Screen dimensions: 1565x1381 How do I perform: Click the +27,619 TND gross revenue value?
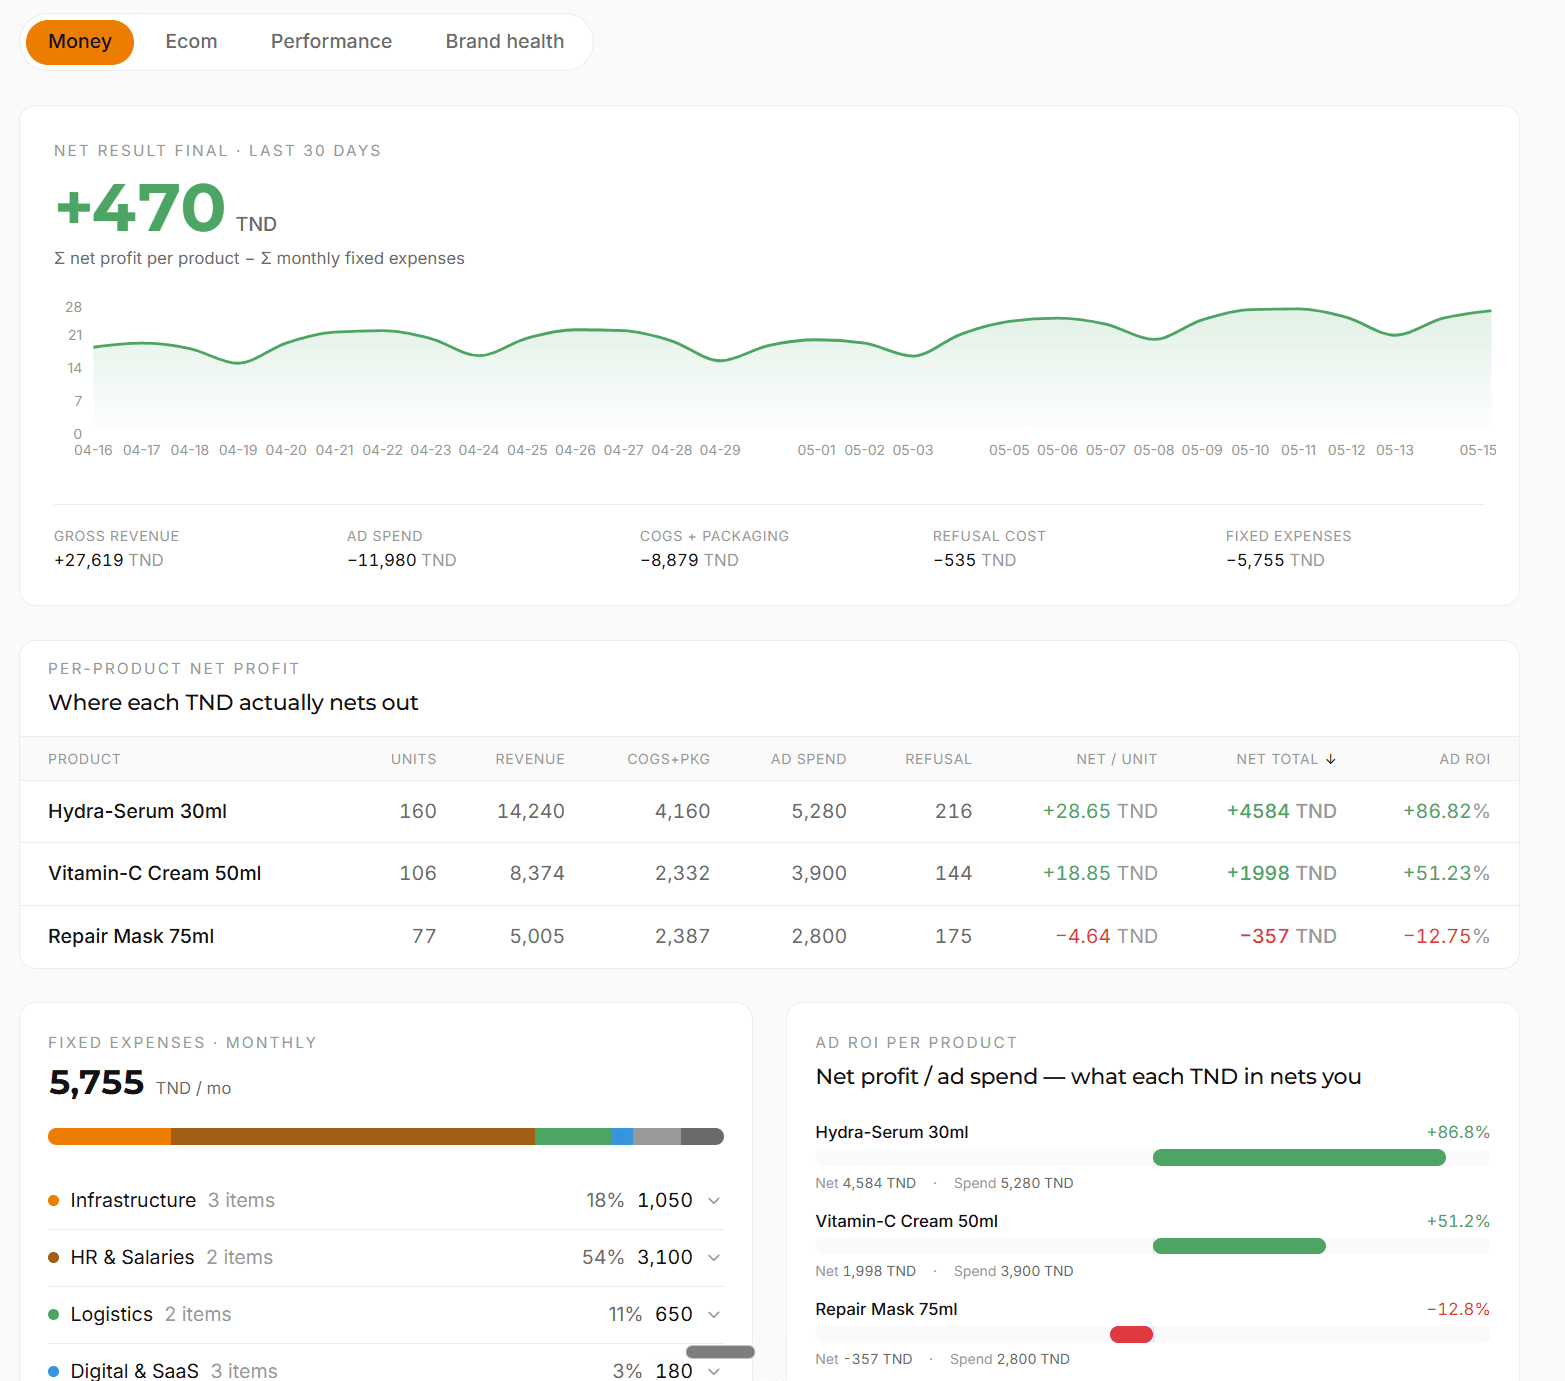pos(108,560)
